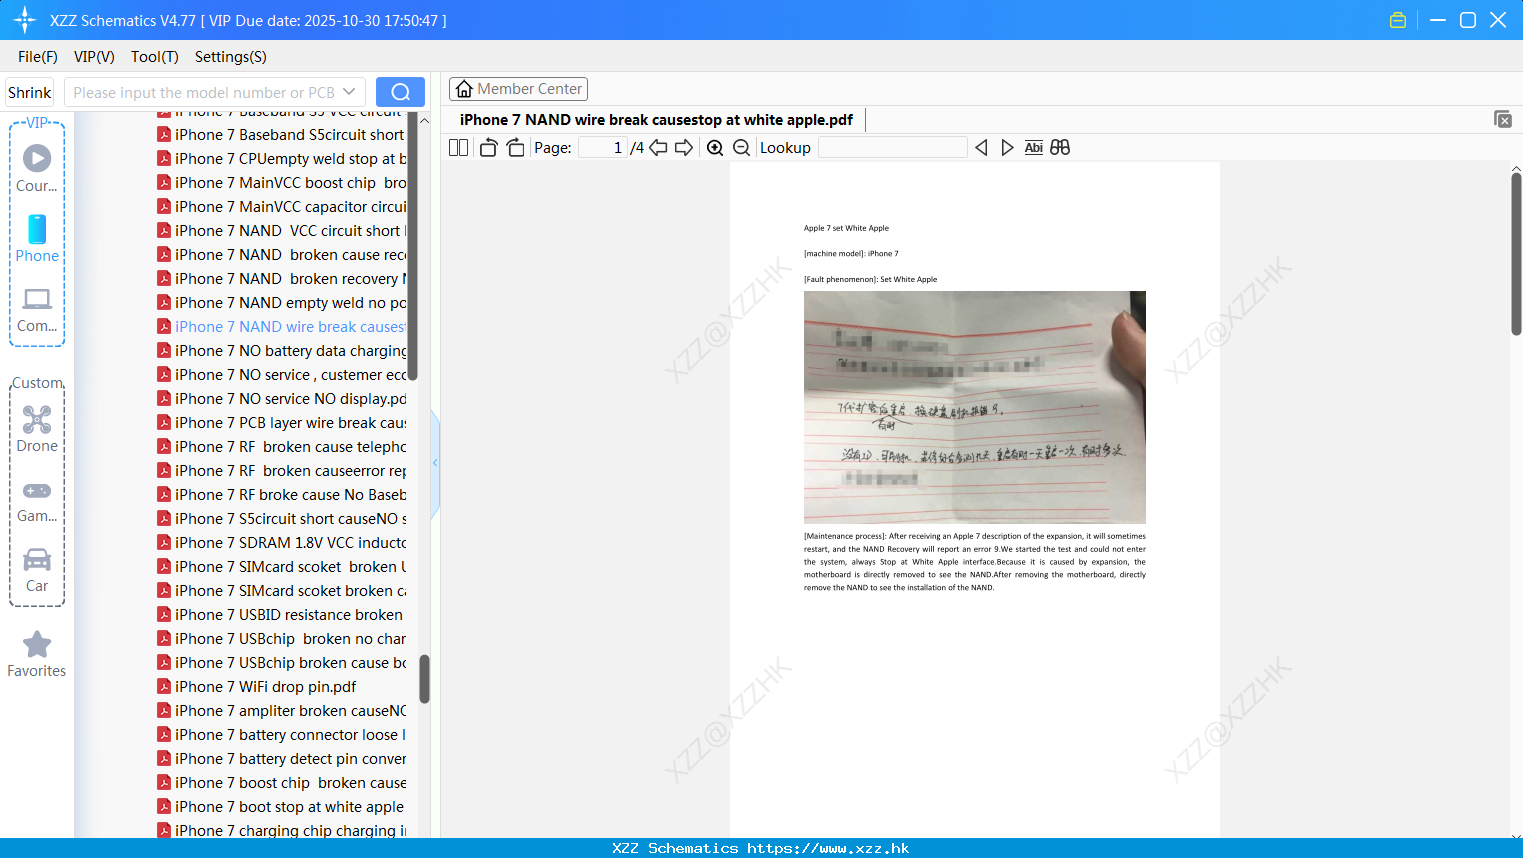
Task: Open the File(F) menu
Action: (38, 57)
